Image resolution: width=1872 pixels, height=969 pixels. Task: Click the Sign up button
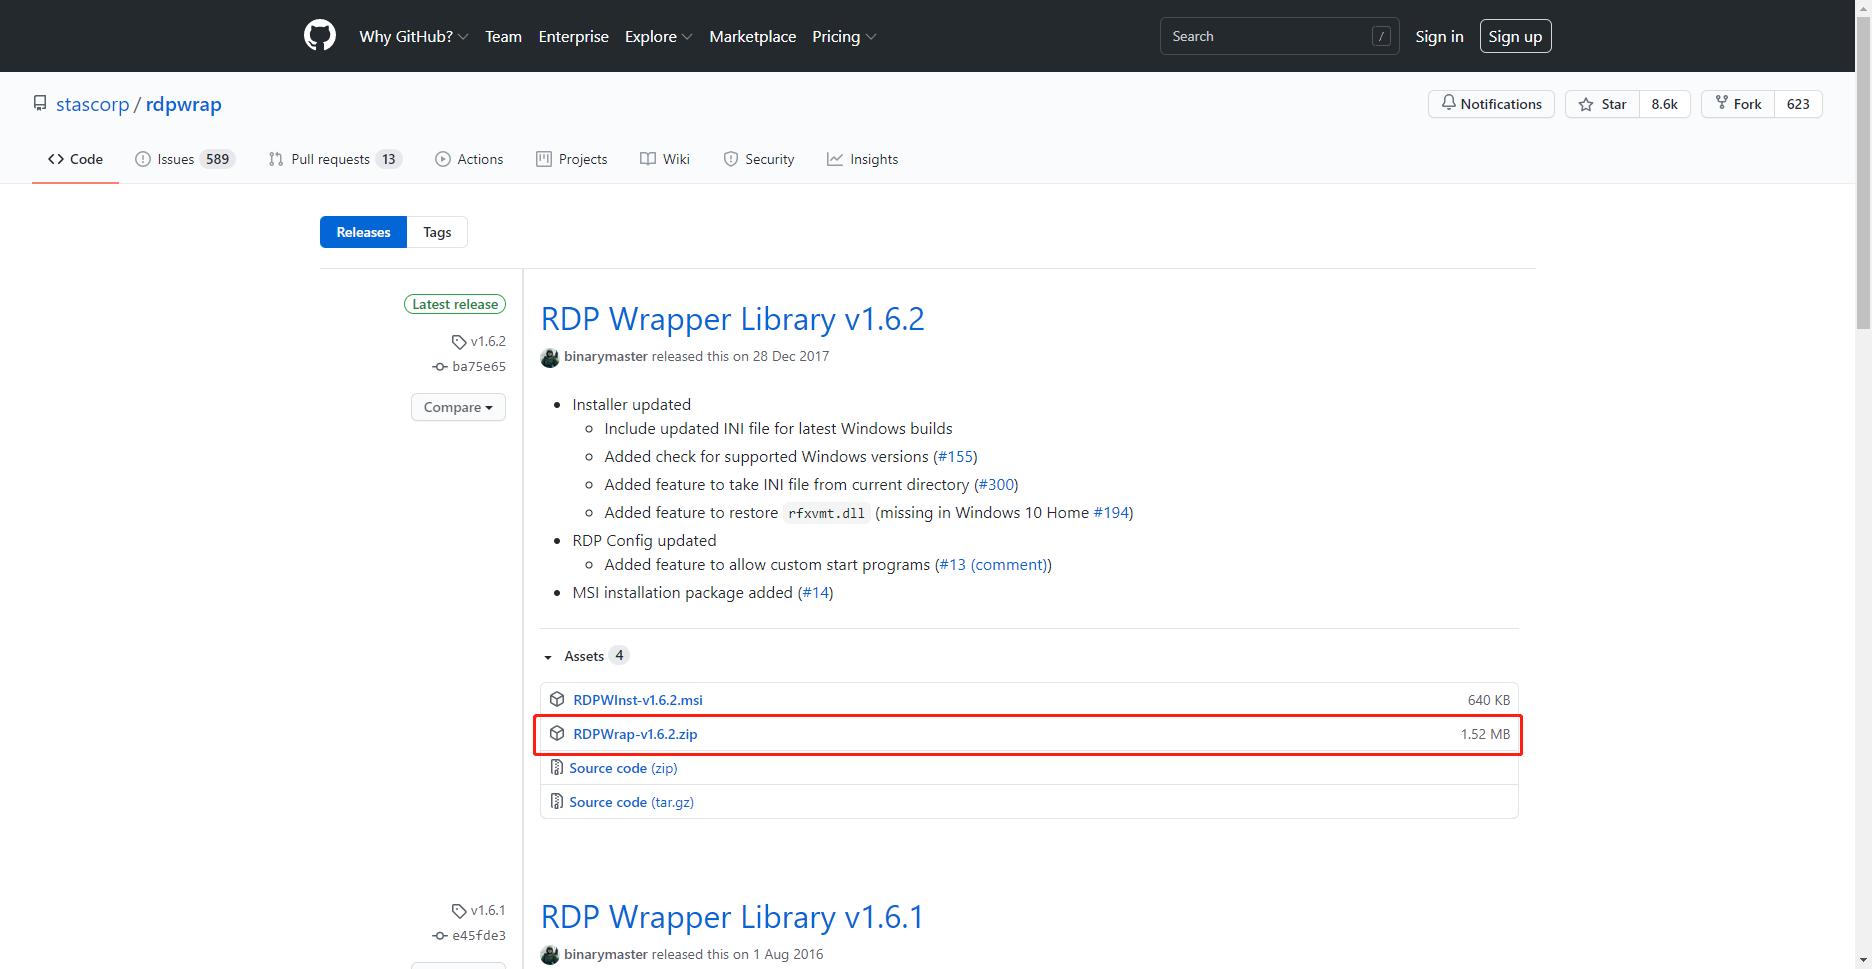pyautogui.click(x=1515, y=36)
